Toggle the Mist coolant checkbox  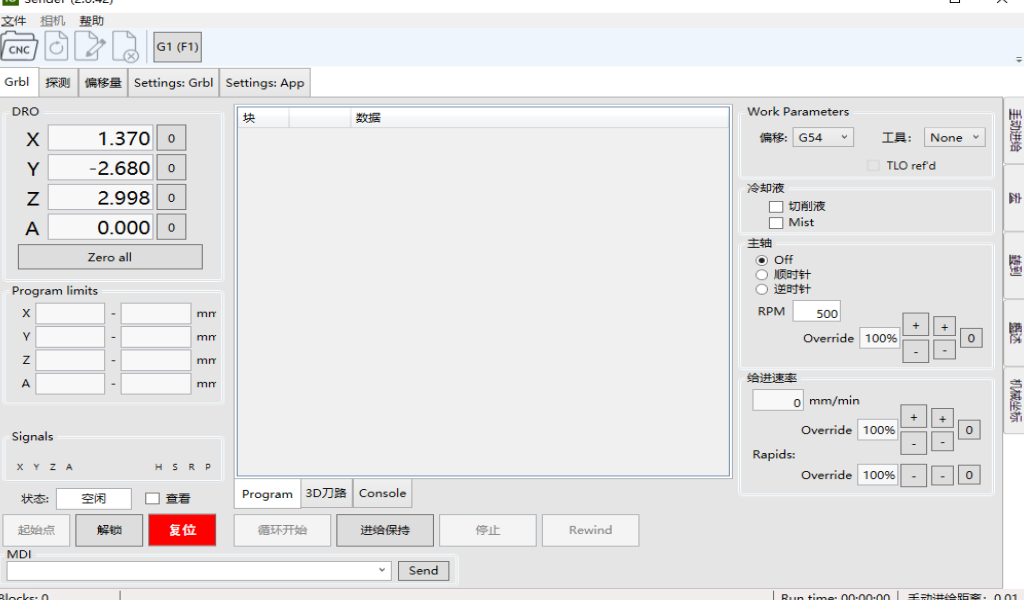click(x=776, y=223)
